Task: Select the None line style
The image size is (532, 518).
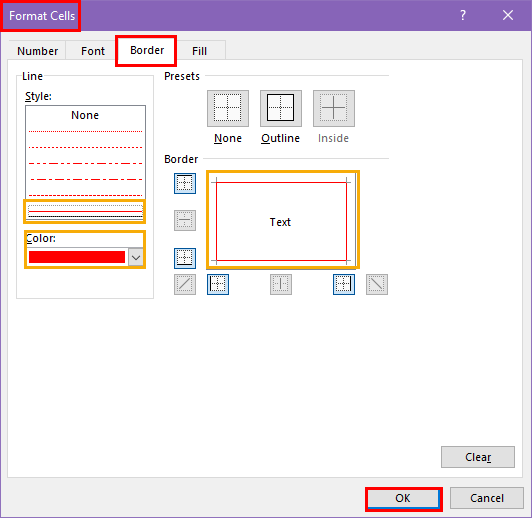Action: (85, 115)
